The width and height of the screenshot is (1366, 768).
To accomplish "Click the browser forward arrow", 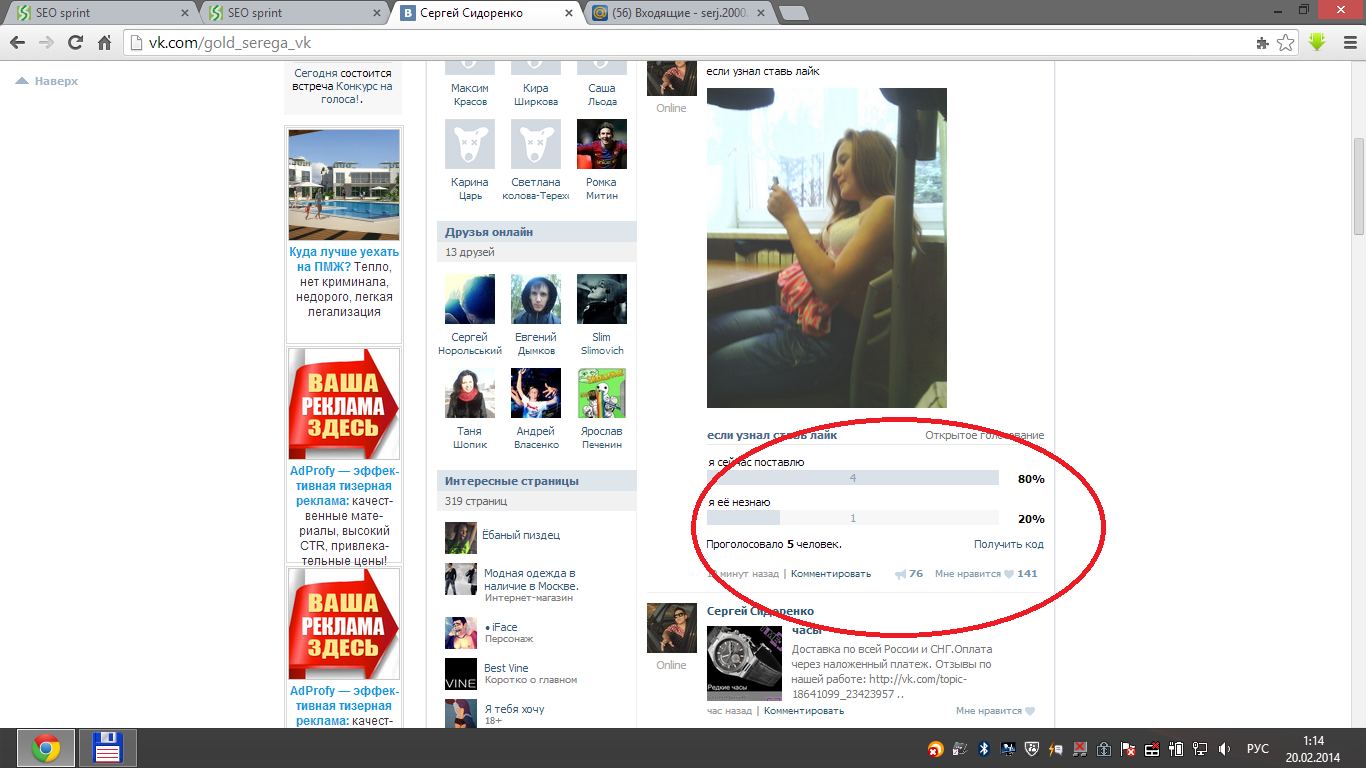I will (46, 43).
